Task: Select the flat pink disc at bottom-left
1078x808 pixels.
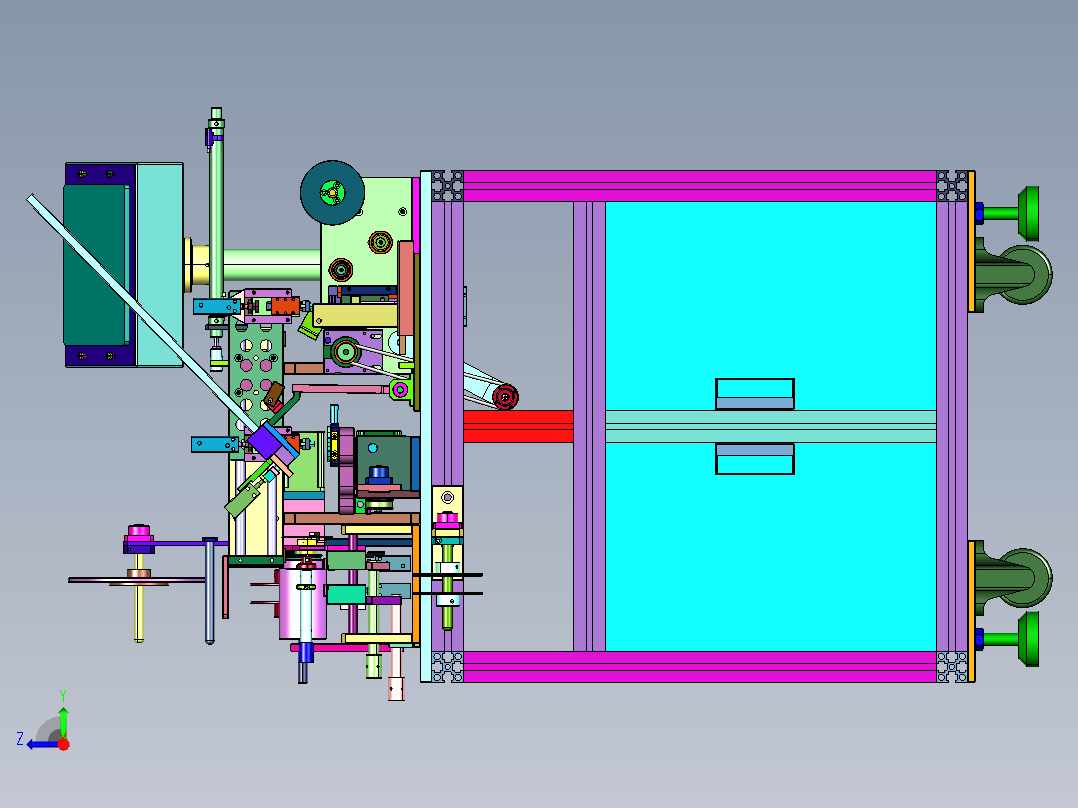Action: click(x=138, y=581)
